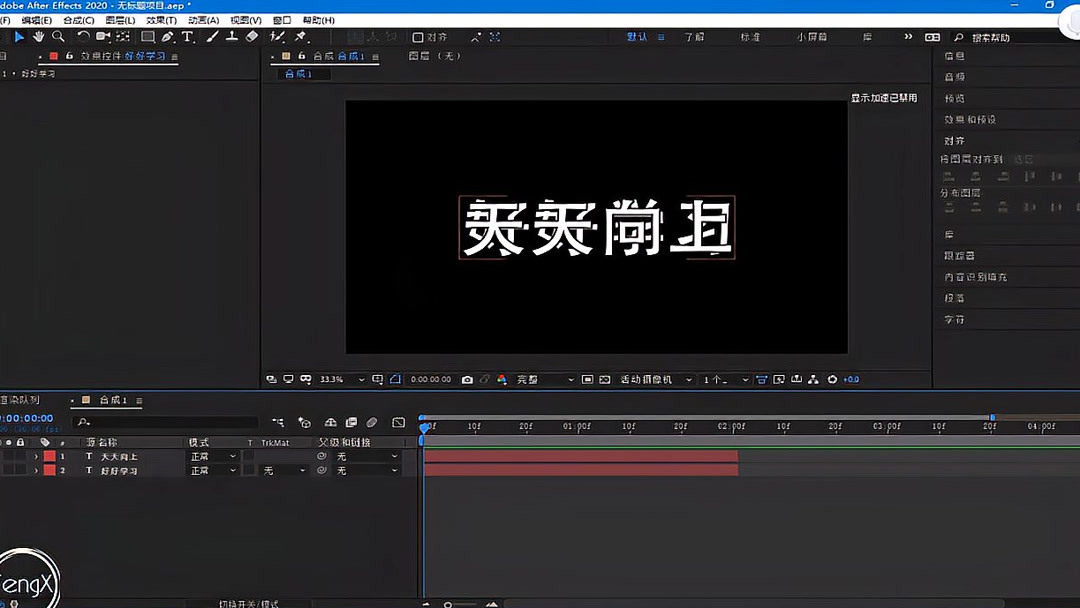The width and height of the screenshot is (1080, 608).
Task: Take a snapshot of the composition
Action: click(468, 379)
